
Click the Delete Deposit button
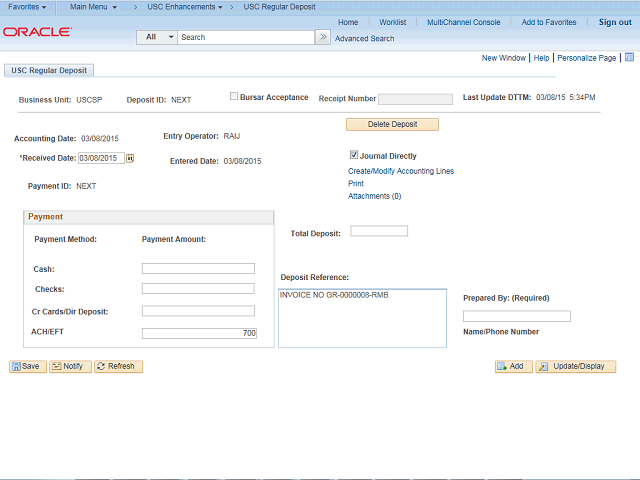click(392, 124)
